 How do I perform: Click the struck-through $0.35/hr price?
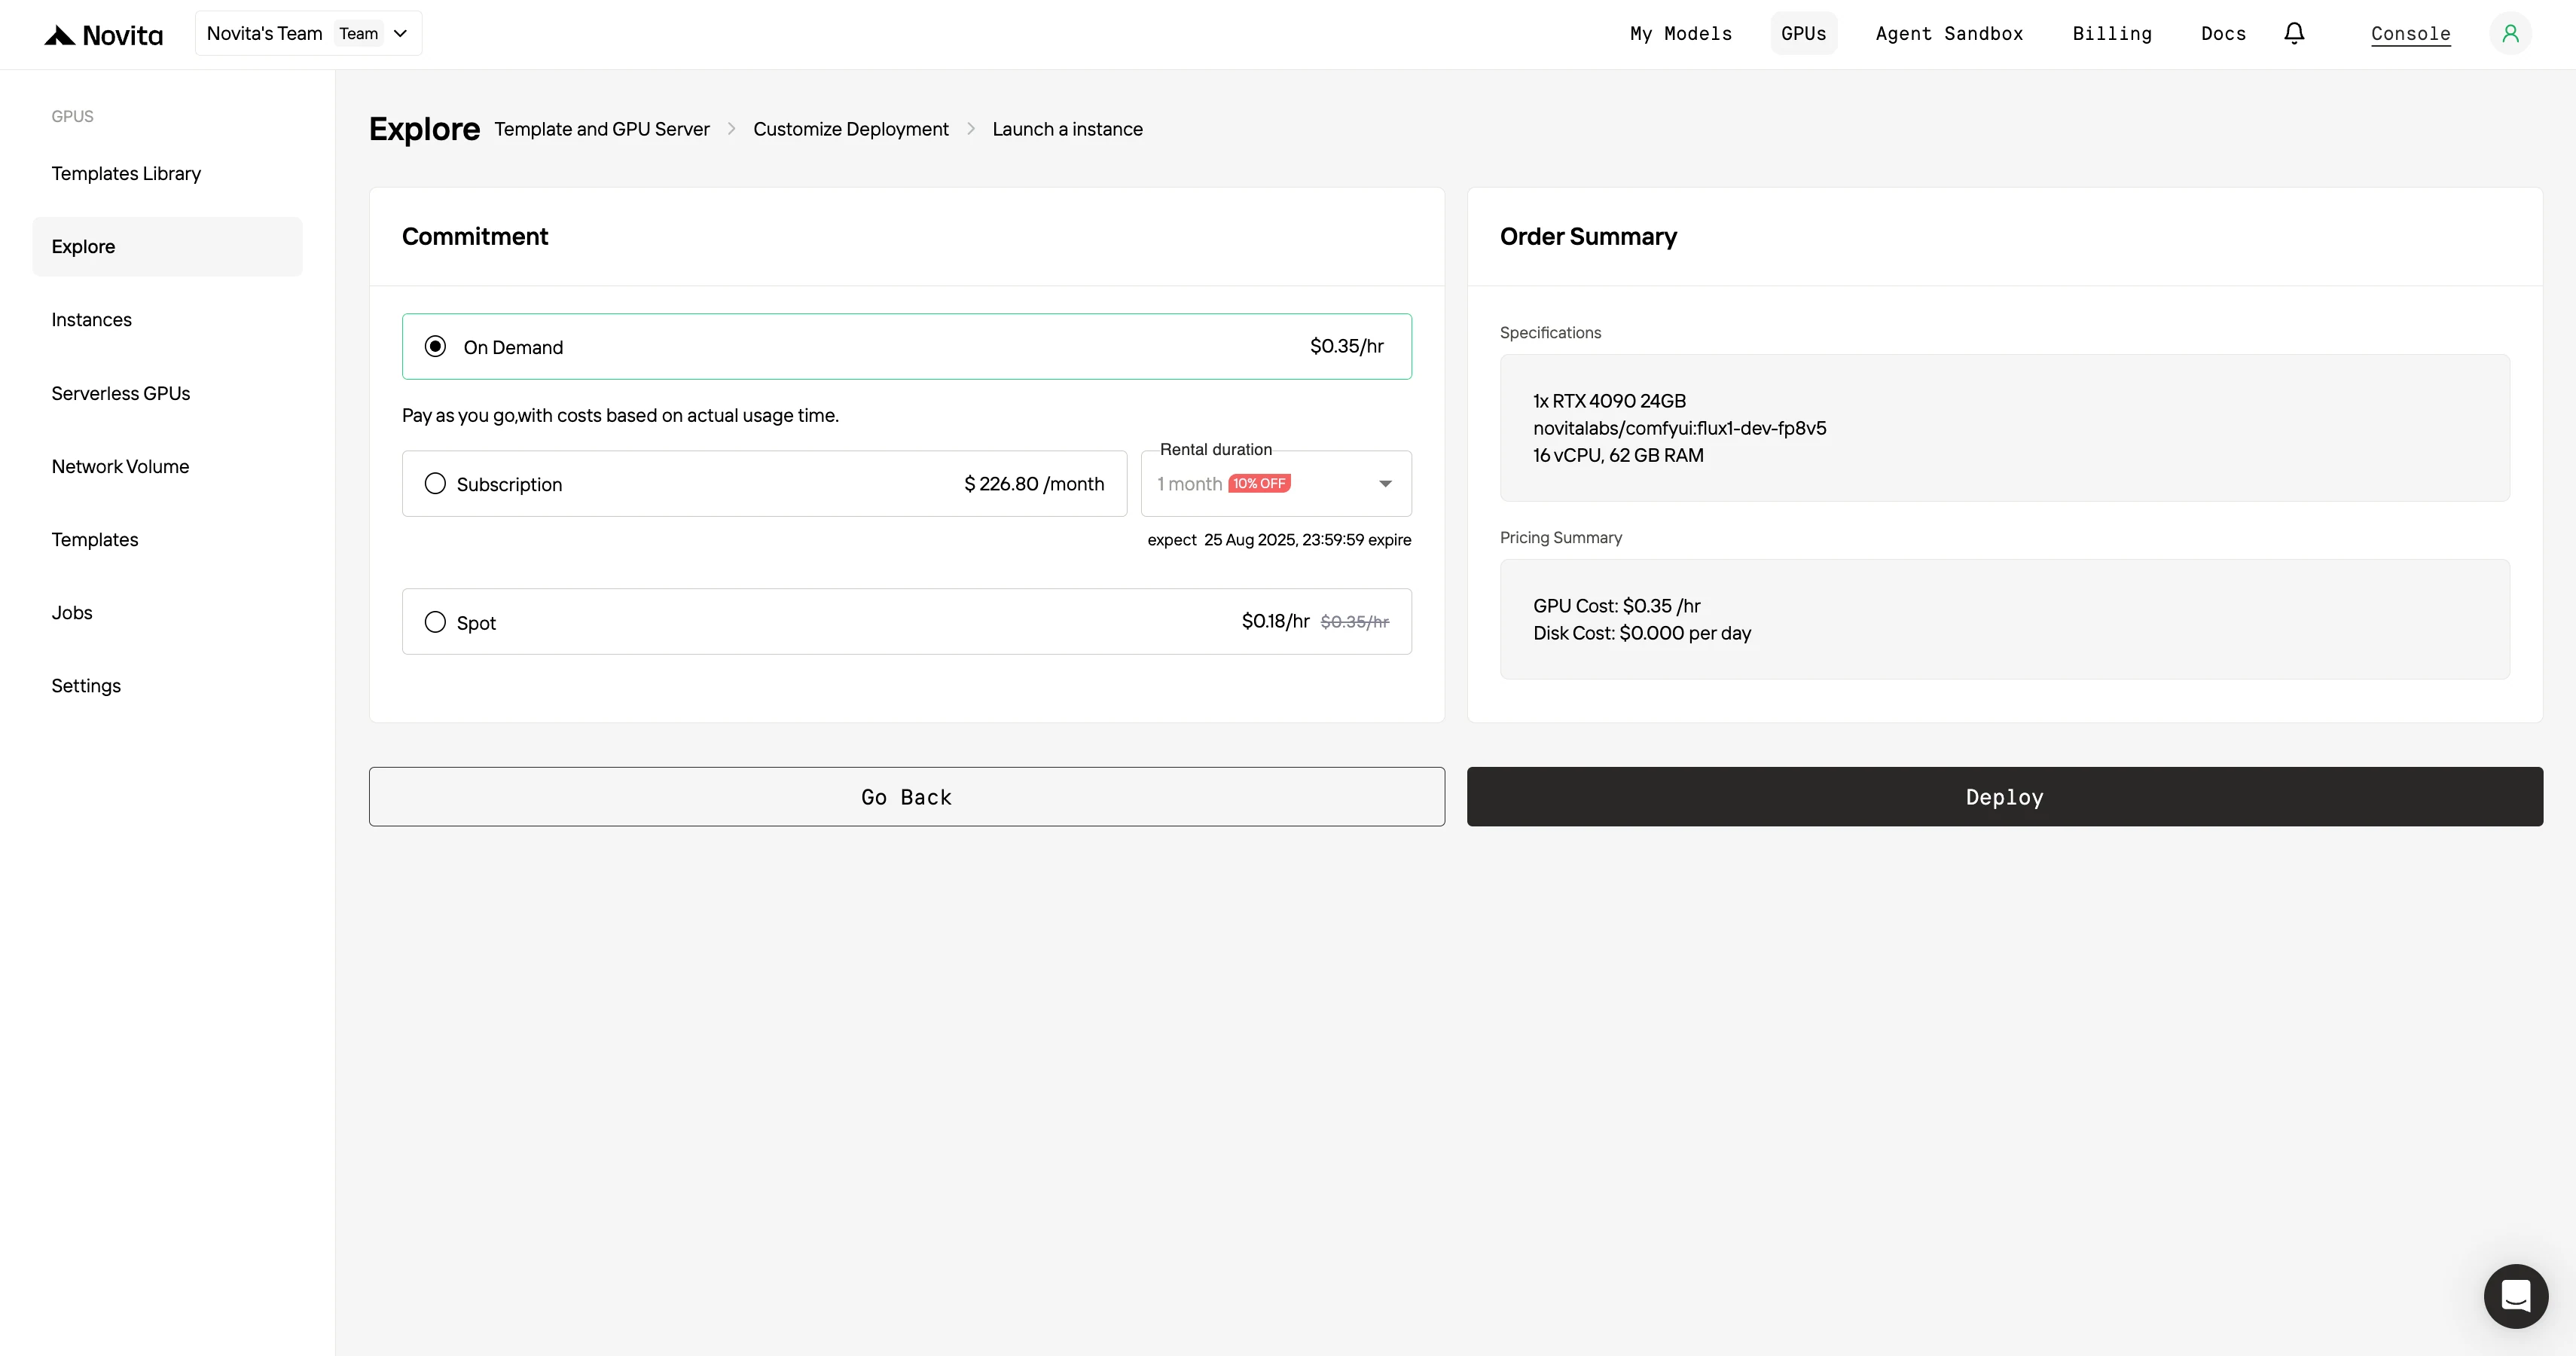point(1354,622)
